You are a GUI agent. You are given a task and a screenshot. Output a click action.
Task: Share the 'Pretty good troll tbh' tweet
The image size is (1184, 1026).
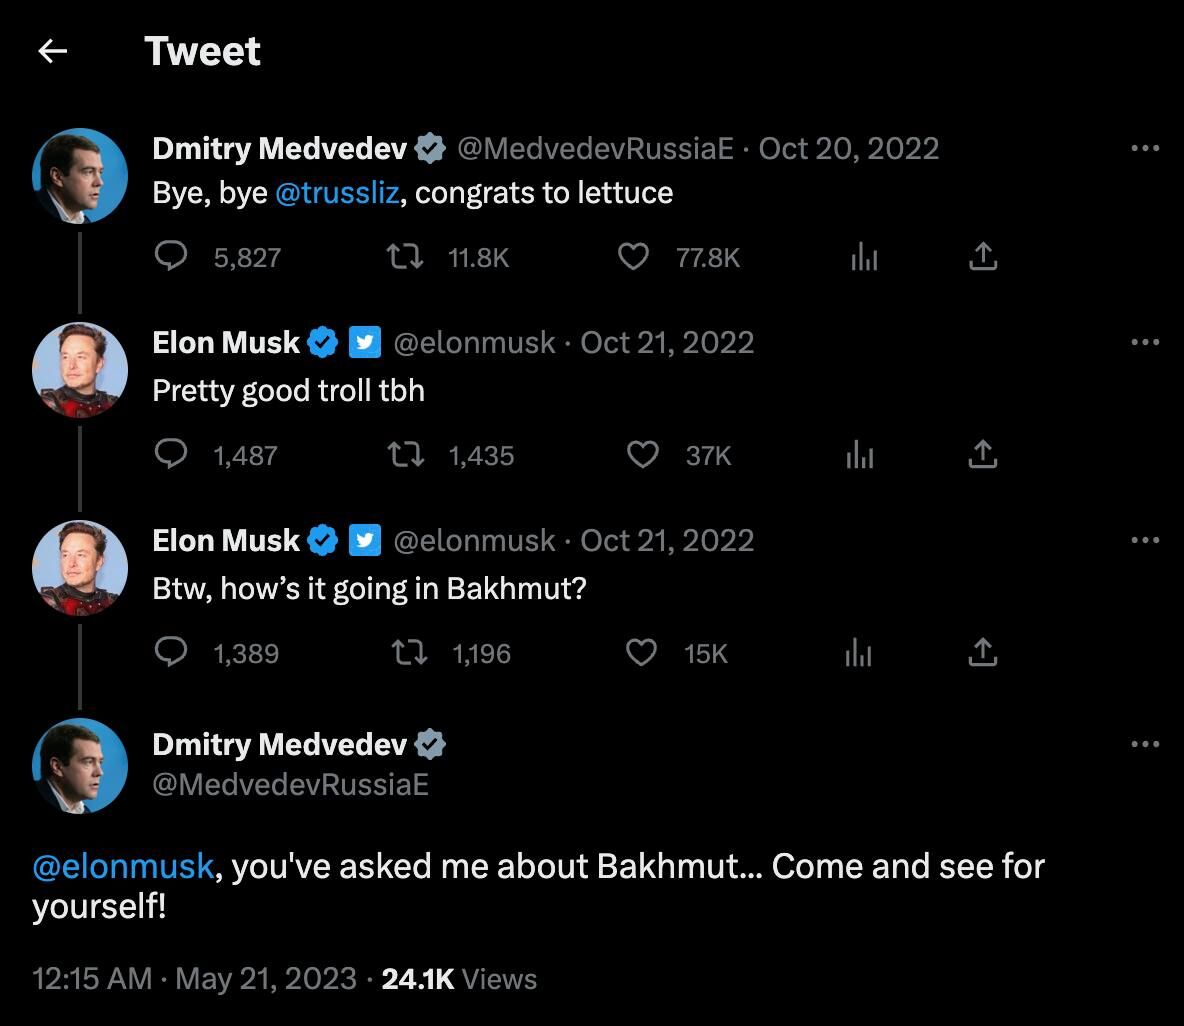983,455
